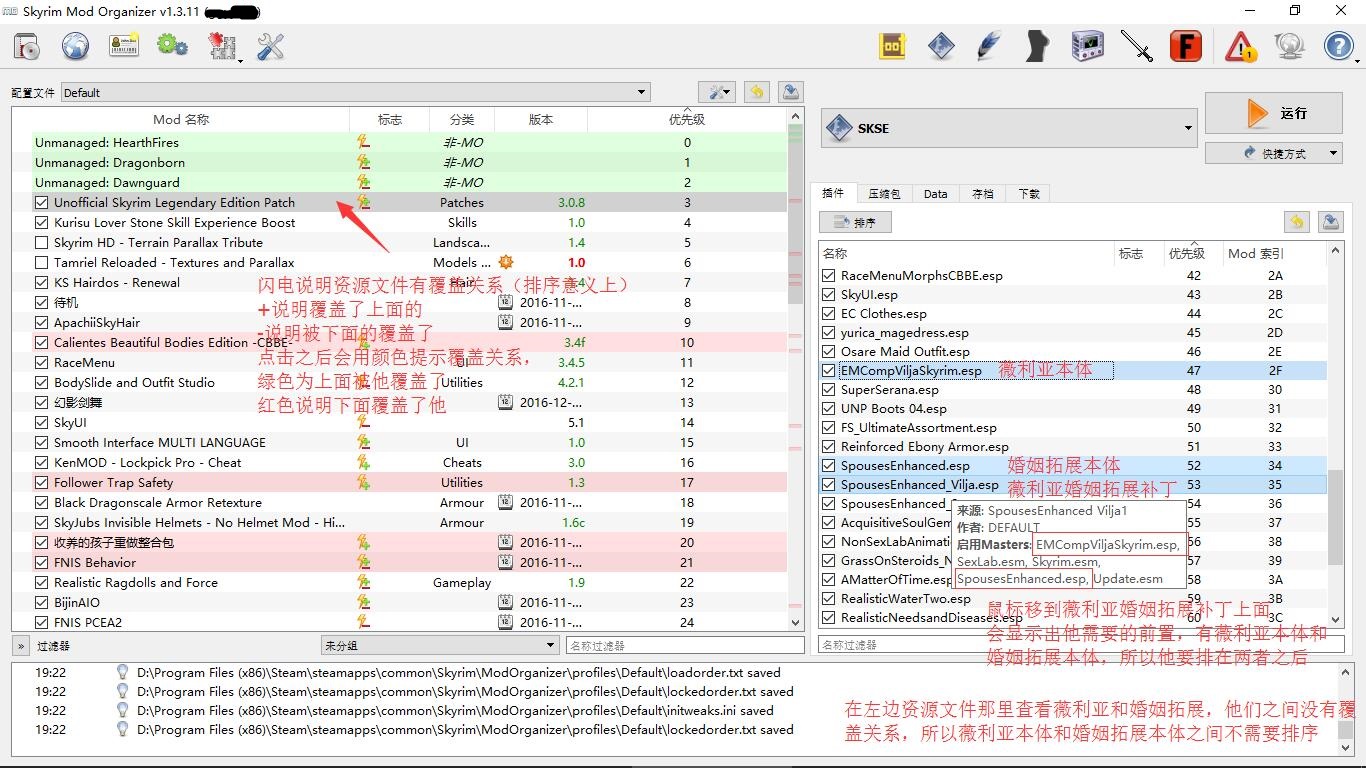The image size is (1366, 768).
Task: Select the Realistic Ragdolls and Force row
Action: tap(400, 582)
